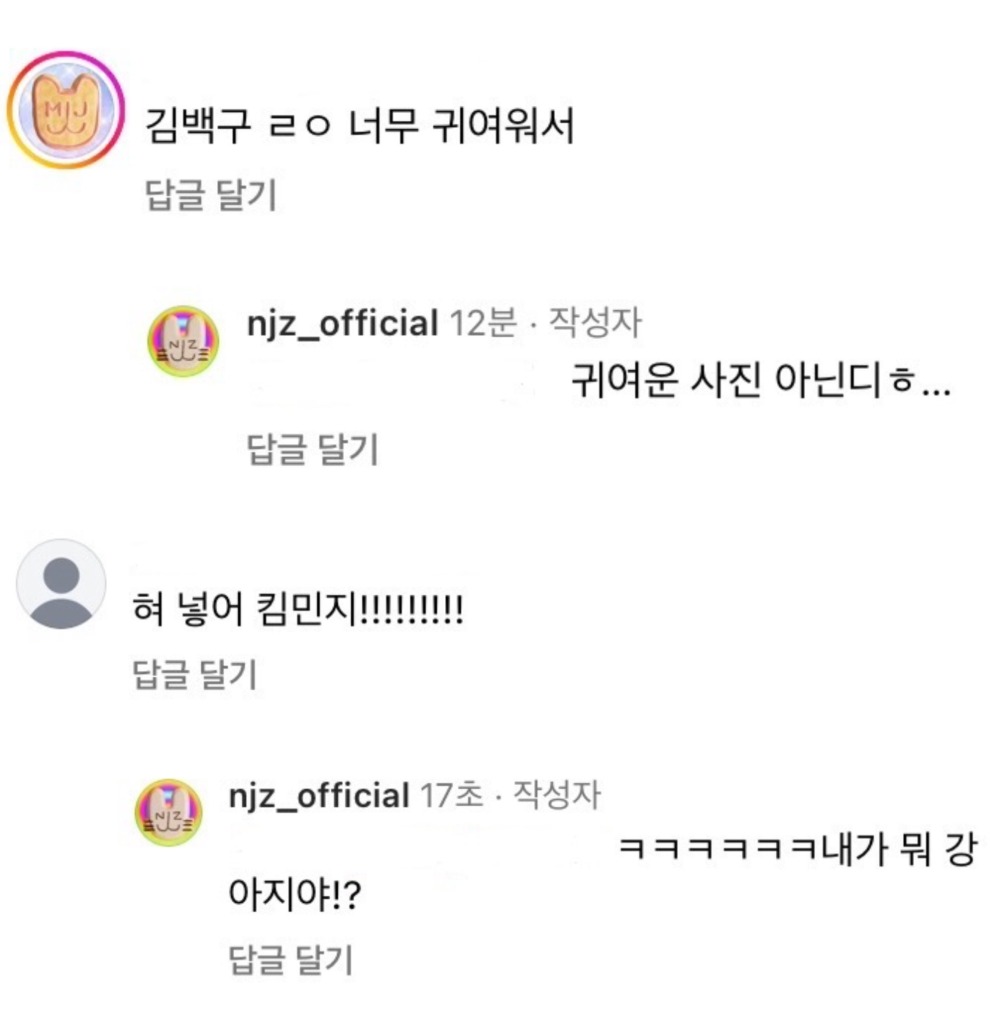Tap the 작성자 label next to 17초
This screenshot has width=1000, height=1015.
coord(557,794)
